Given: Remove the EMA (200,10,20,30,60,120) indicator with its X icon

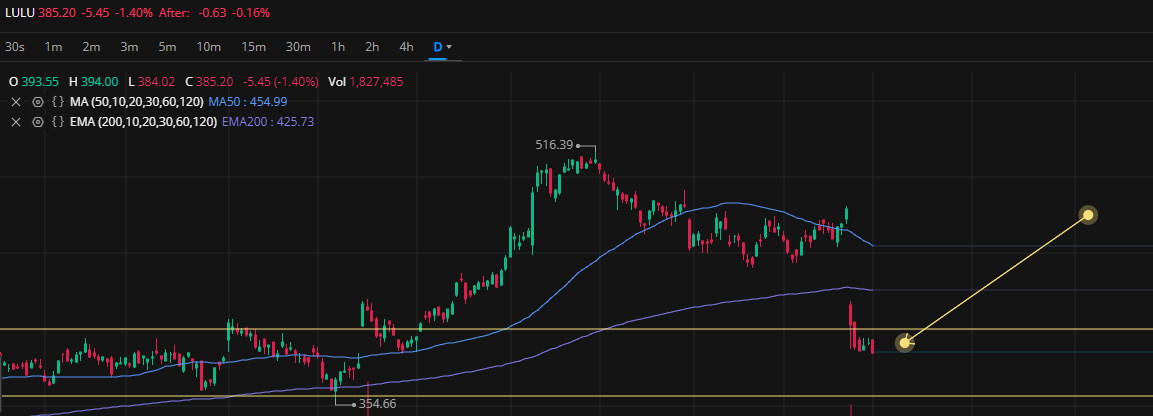Looking at the screenshot, I should 15,121.
